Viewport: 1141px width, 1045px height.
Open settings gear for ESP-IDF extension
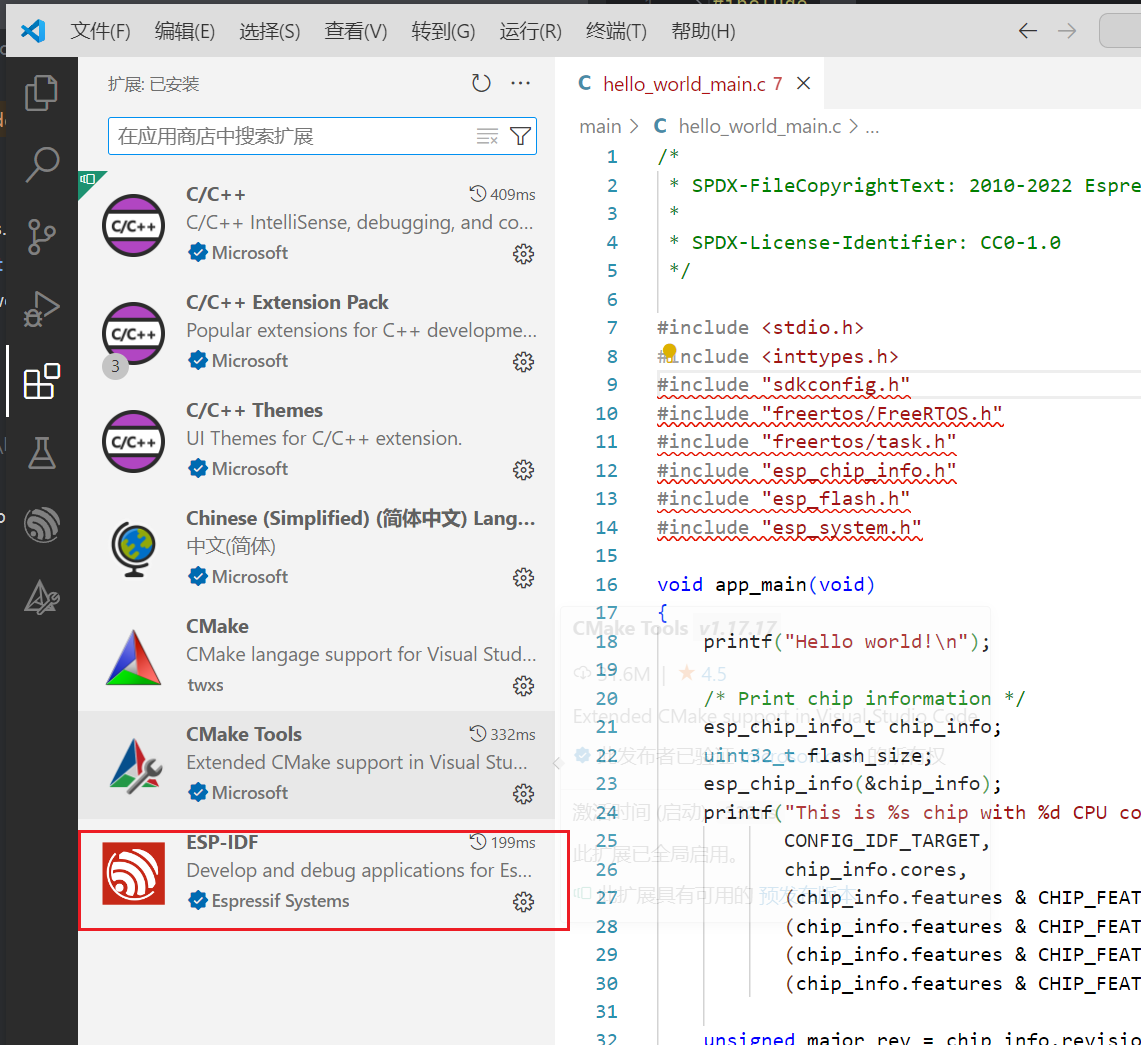(523, 902)
